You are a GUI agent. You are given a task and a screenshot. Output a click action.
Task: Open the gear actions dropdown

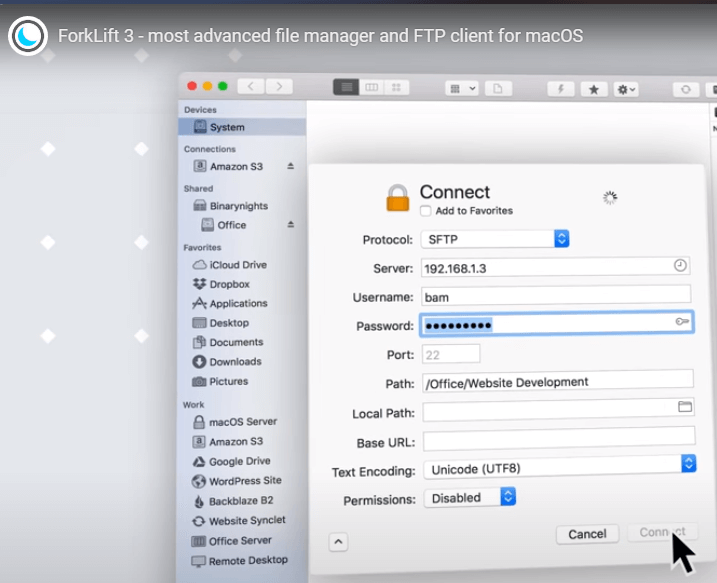(626, 89)
